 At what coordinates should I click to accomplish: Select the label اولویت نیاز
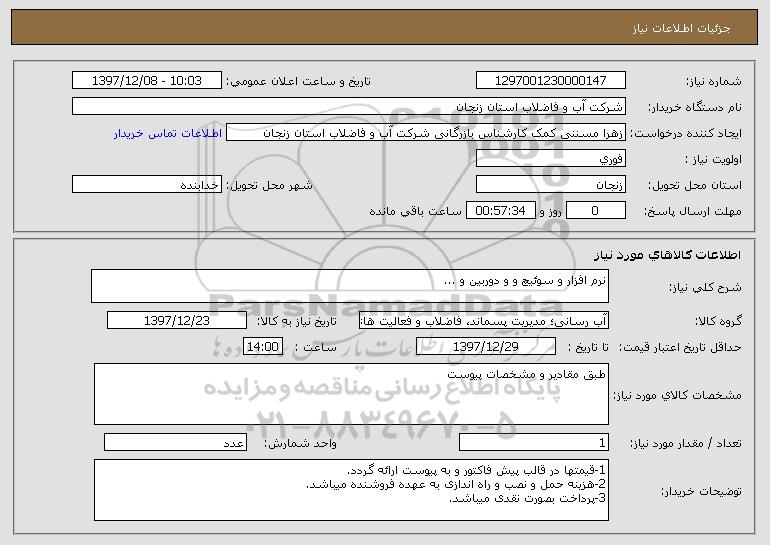pos(713,160)
